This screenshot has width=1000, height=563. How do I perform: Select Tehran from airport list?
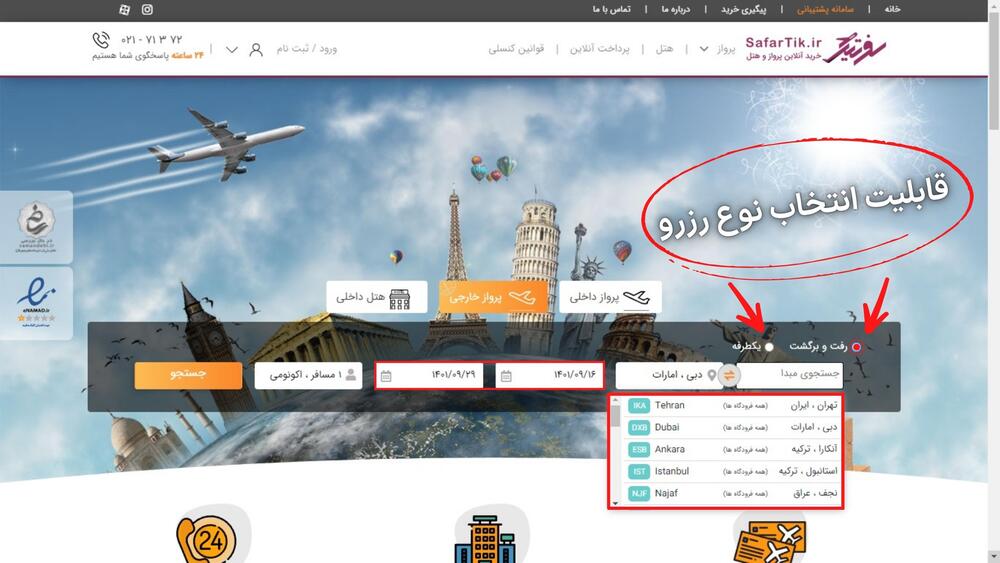pos(732,406)
